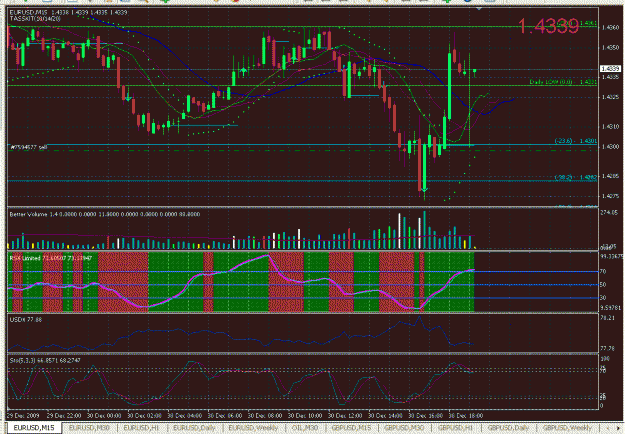
Task: Click the 'Sto(5,3,3)' stochastic label
Action: pos(45,360)
